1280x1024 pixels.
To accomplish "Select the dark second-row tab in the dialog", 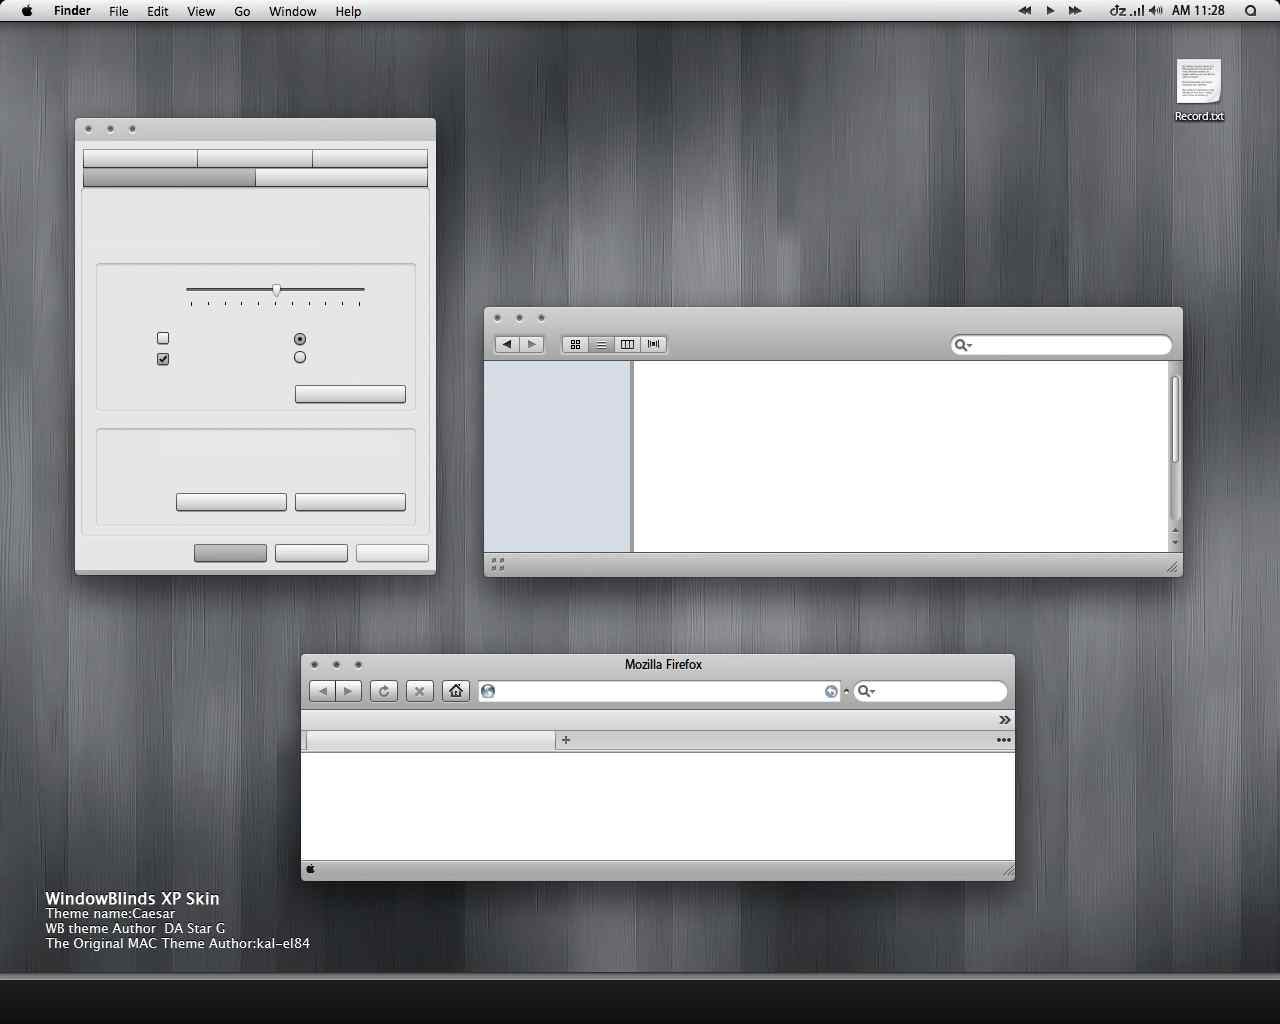I will click(x=169, y=178).
